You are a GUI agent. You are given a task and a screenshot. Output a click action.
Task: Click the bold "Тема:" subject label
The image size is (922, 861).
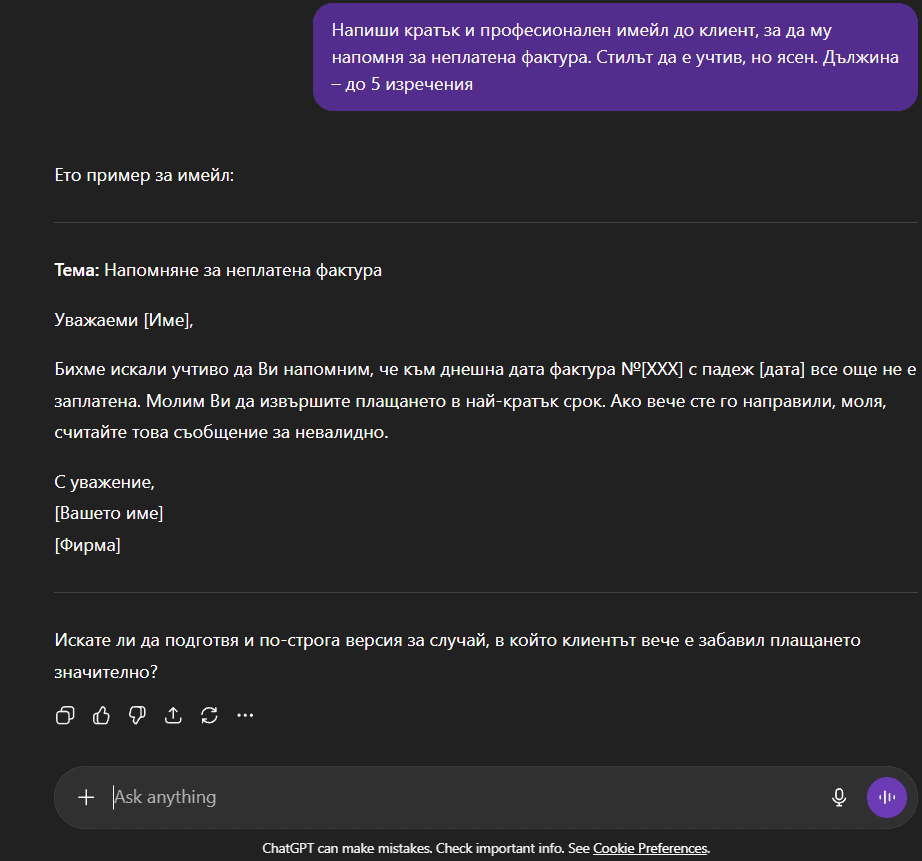[x=77, y=270]
